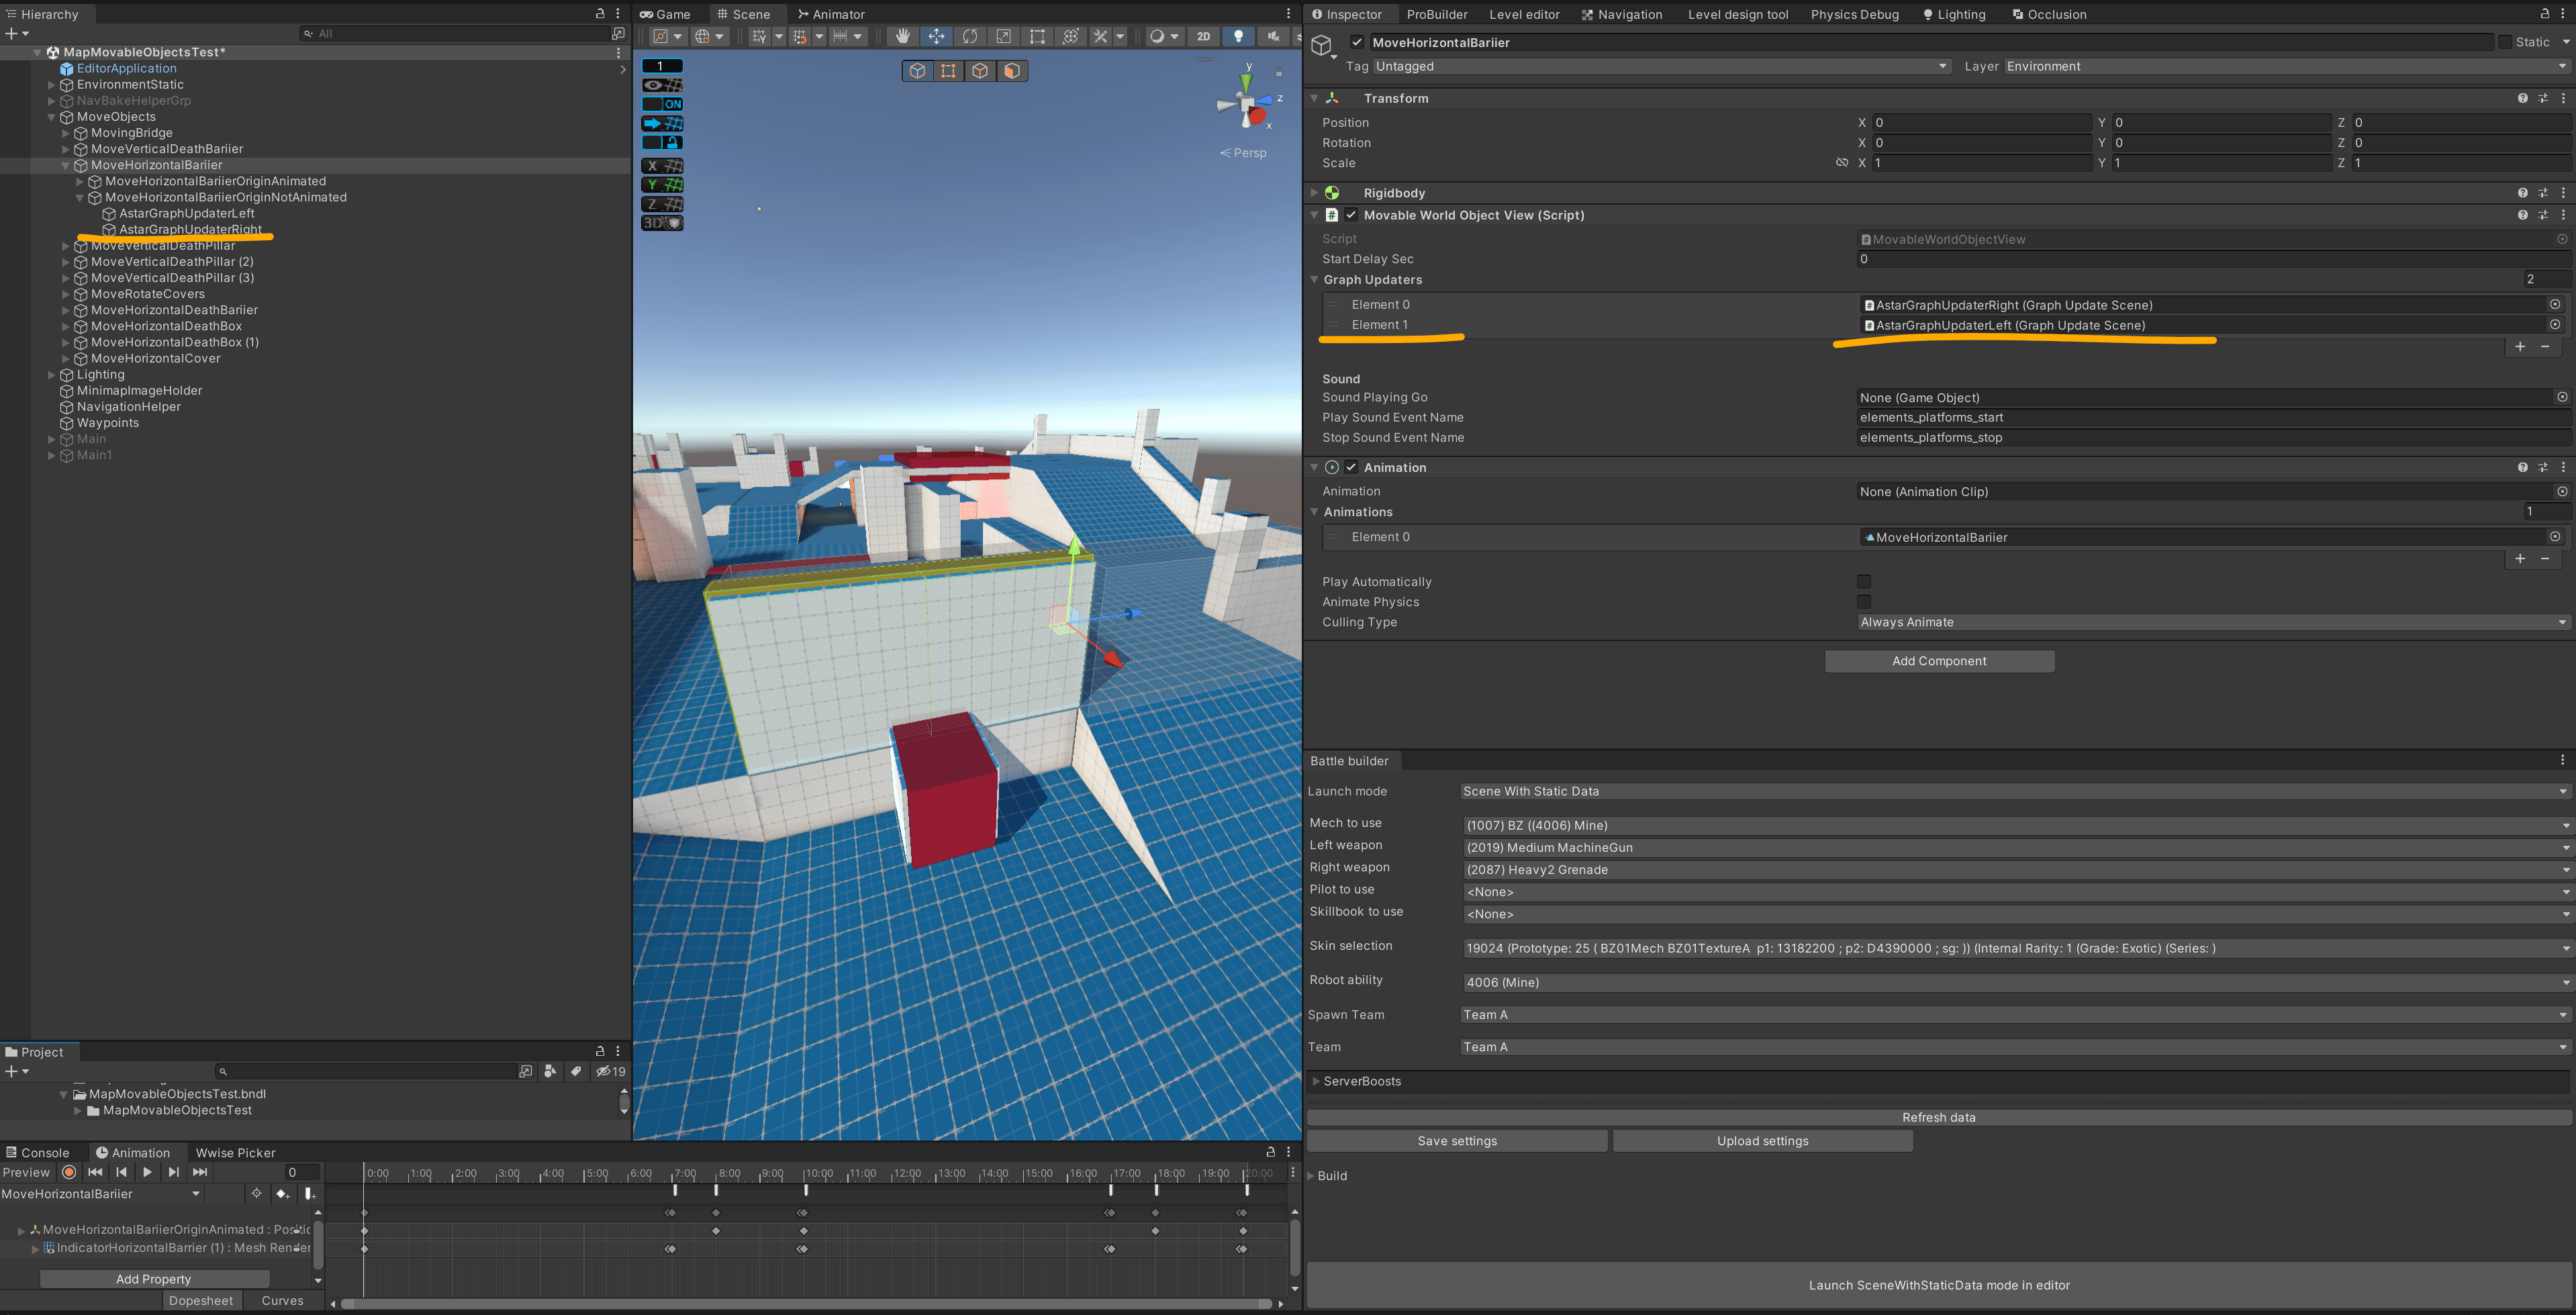The width and height of the screenshot is (2576, 1315).
Task: Enable Animate Physics checkbox
Action: click(x=1864, y=602)
